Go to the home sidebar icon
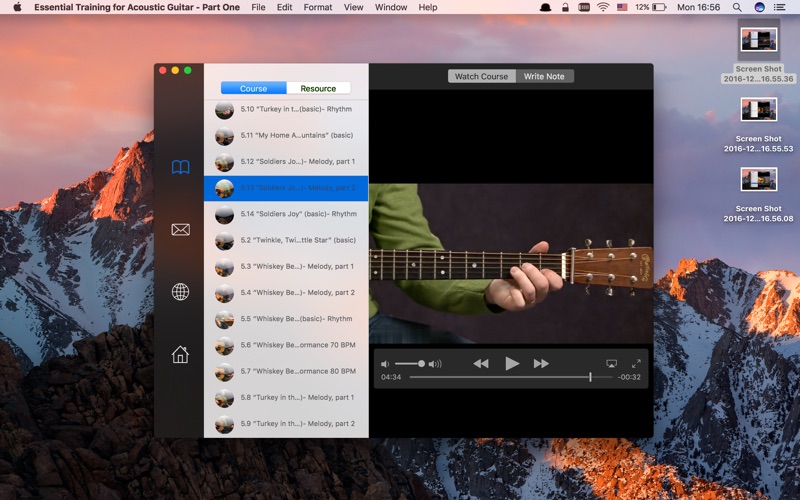 181,354
